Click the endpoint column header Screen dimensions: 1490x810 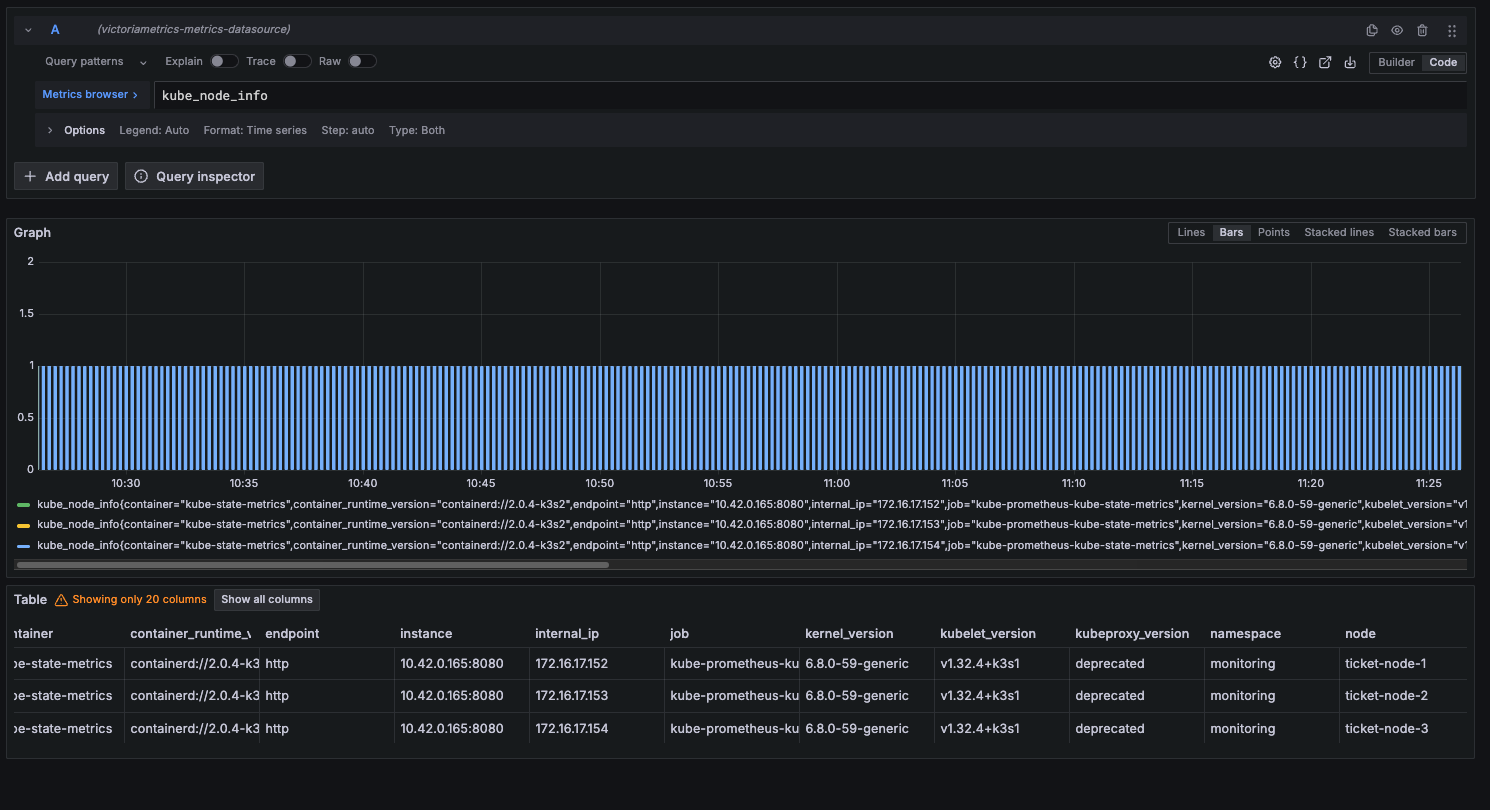(x=291, y=633)
